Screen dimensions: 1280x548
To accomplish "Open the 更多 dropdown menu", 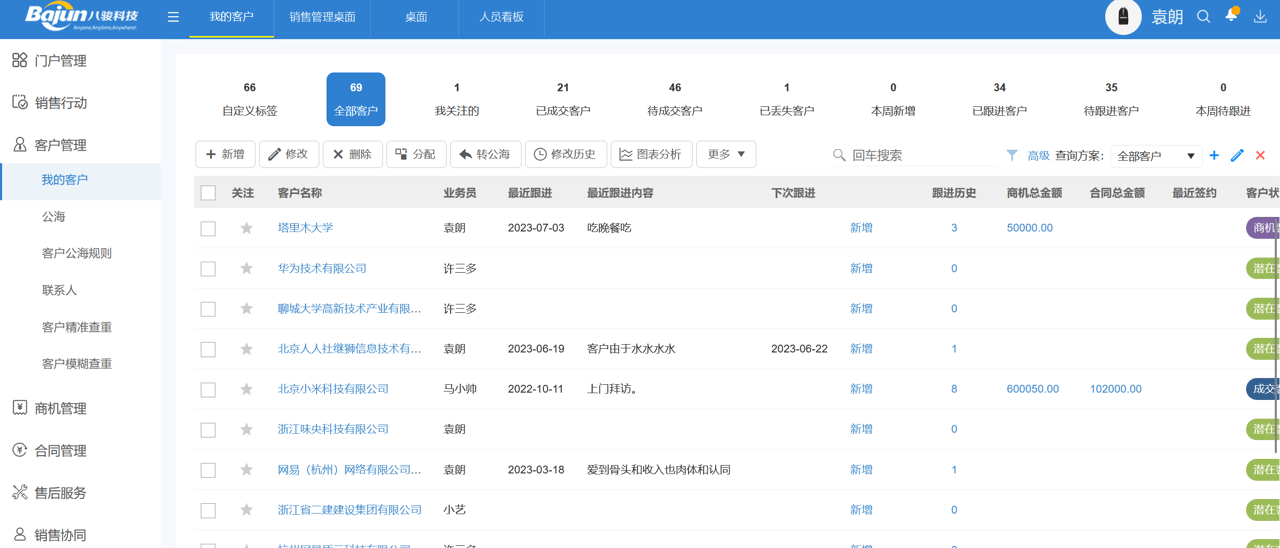I will point(726,154).
